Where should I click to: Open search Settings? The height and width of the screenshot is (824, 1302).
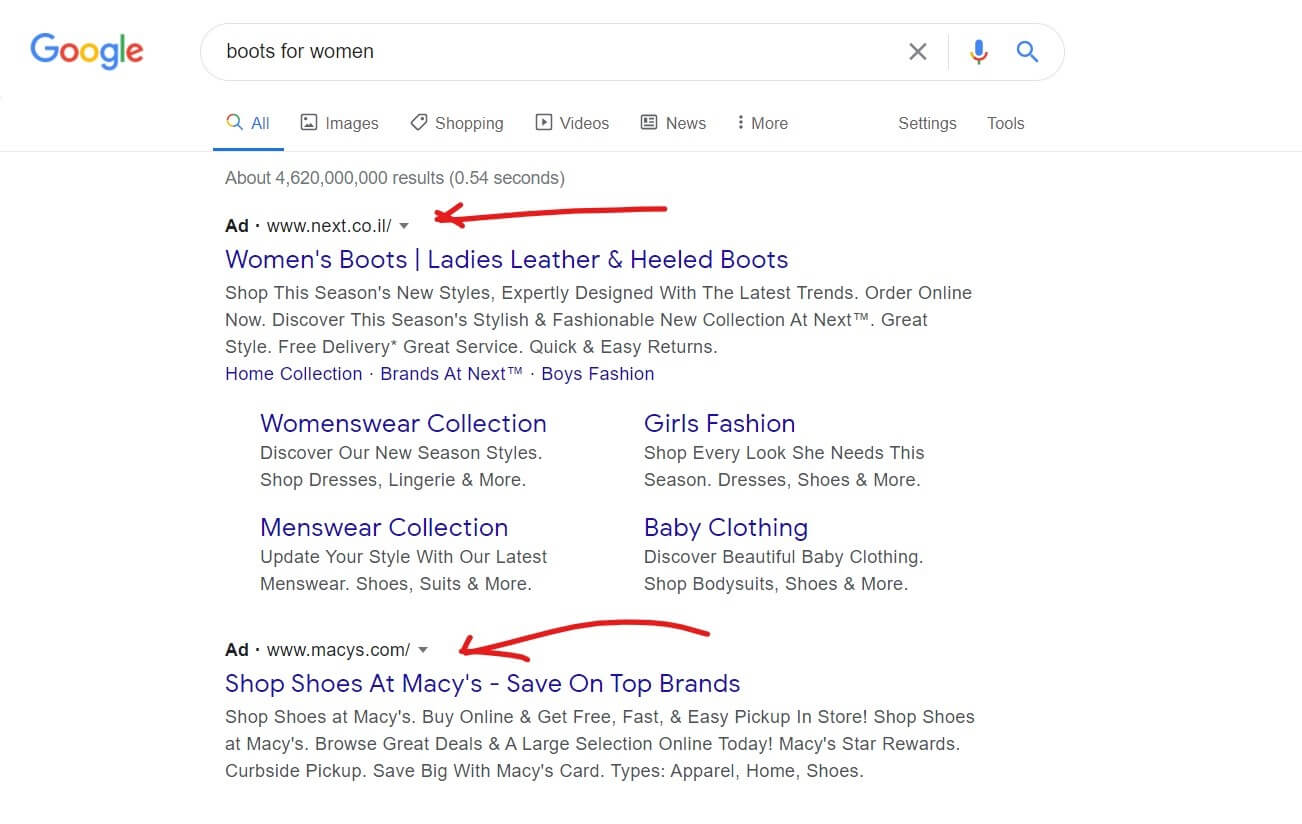[x=927, y=123]
